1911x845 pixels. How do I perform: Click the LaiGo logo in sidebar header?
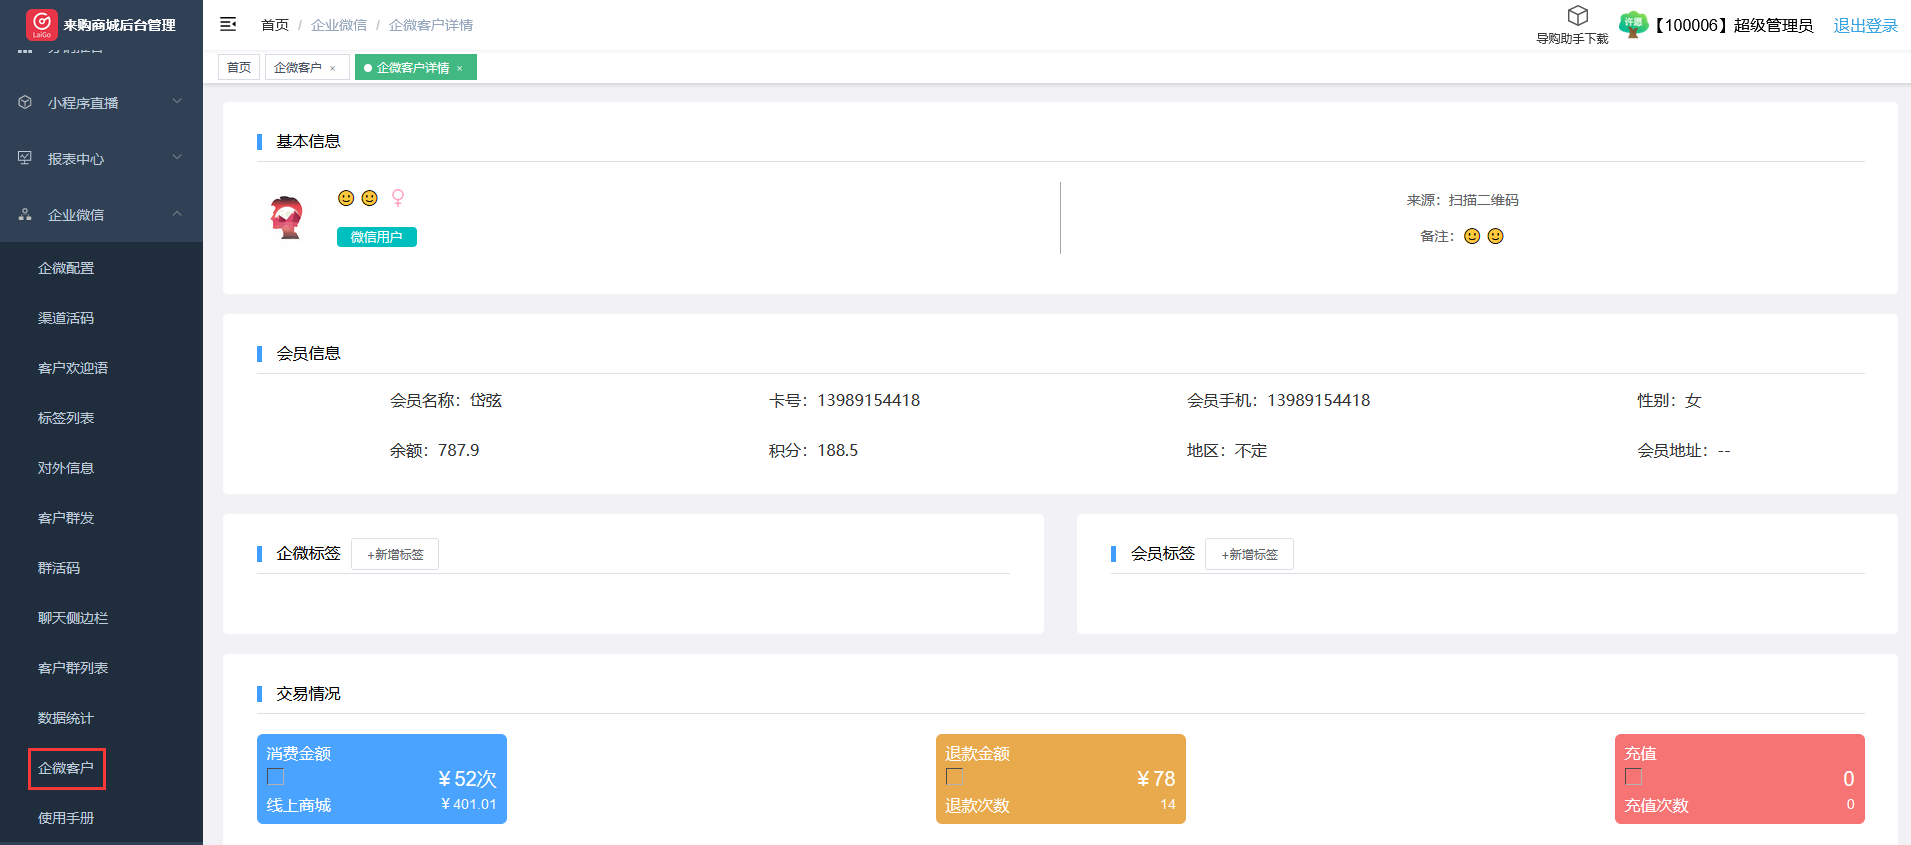click(x=41, y=24)
